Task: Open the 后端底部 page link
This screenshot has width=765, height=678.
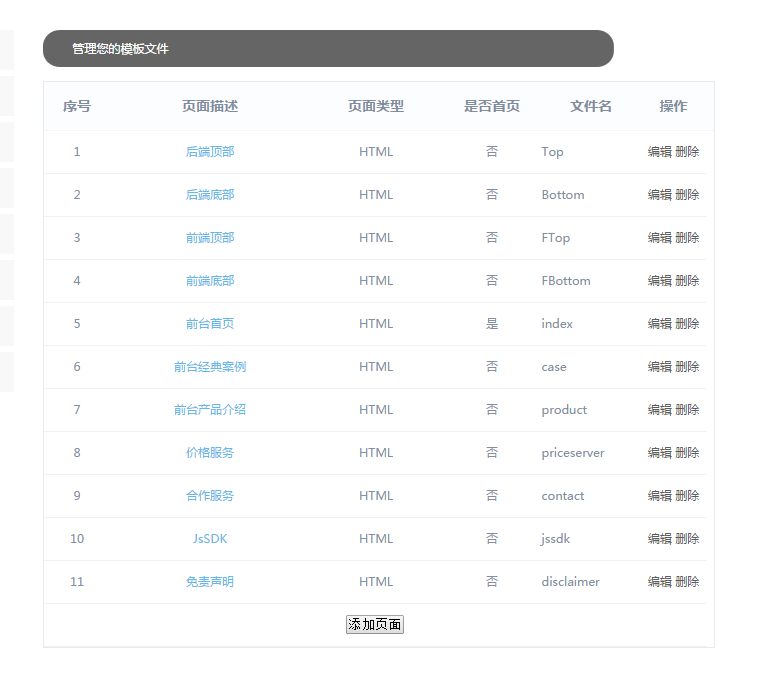Action: pyautogui.click(x=210, y=195)
